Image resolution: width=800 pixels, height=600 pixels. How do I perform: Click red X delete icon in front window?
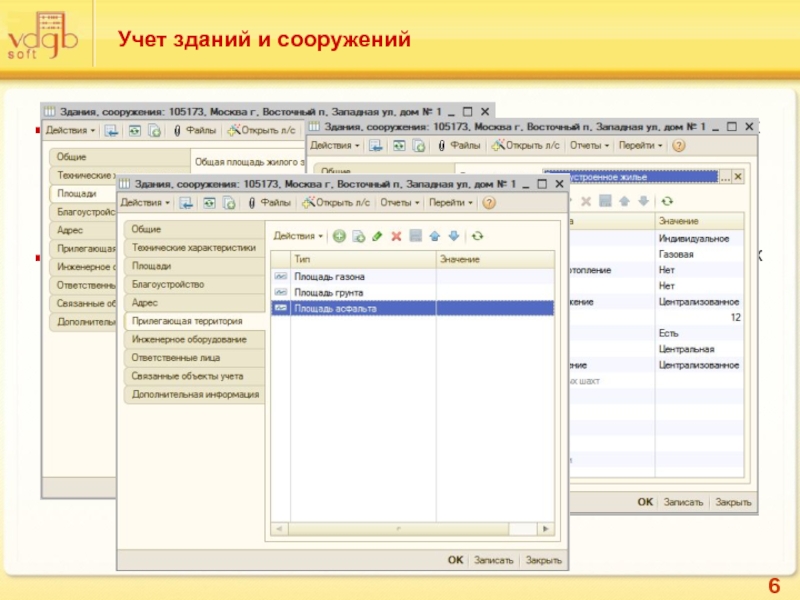coord(396,236)
